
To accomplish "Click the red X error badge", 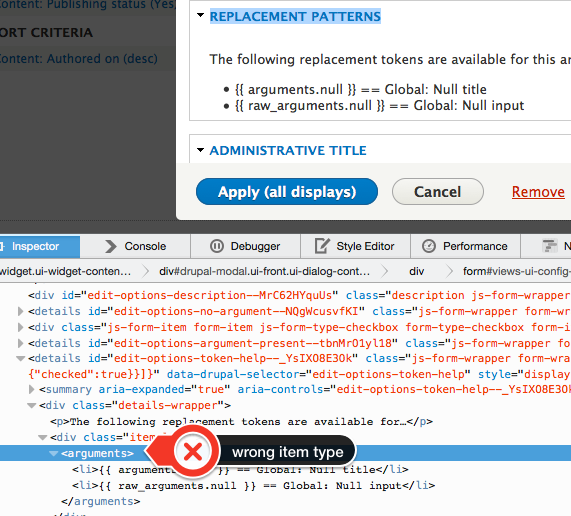I will pos(193,452).
